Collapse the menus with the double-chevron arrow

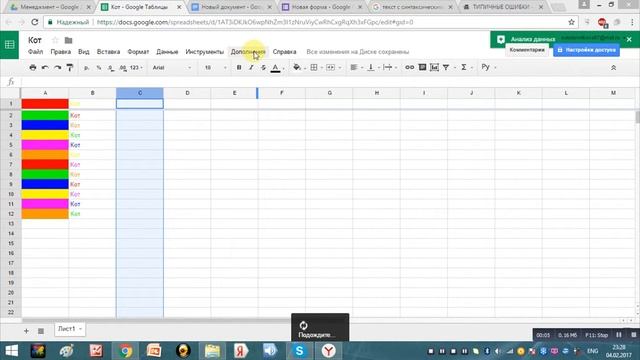tap(613, 68)
